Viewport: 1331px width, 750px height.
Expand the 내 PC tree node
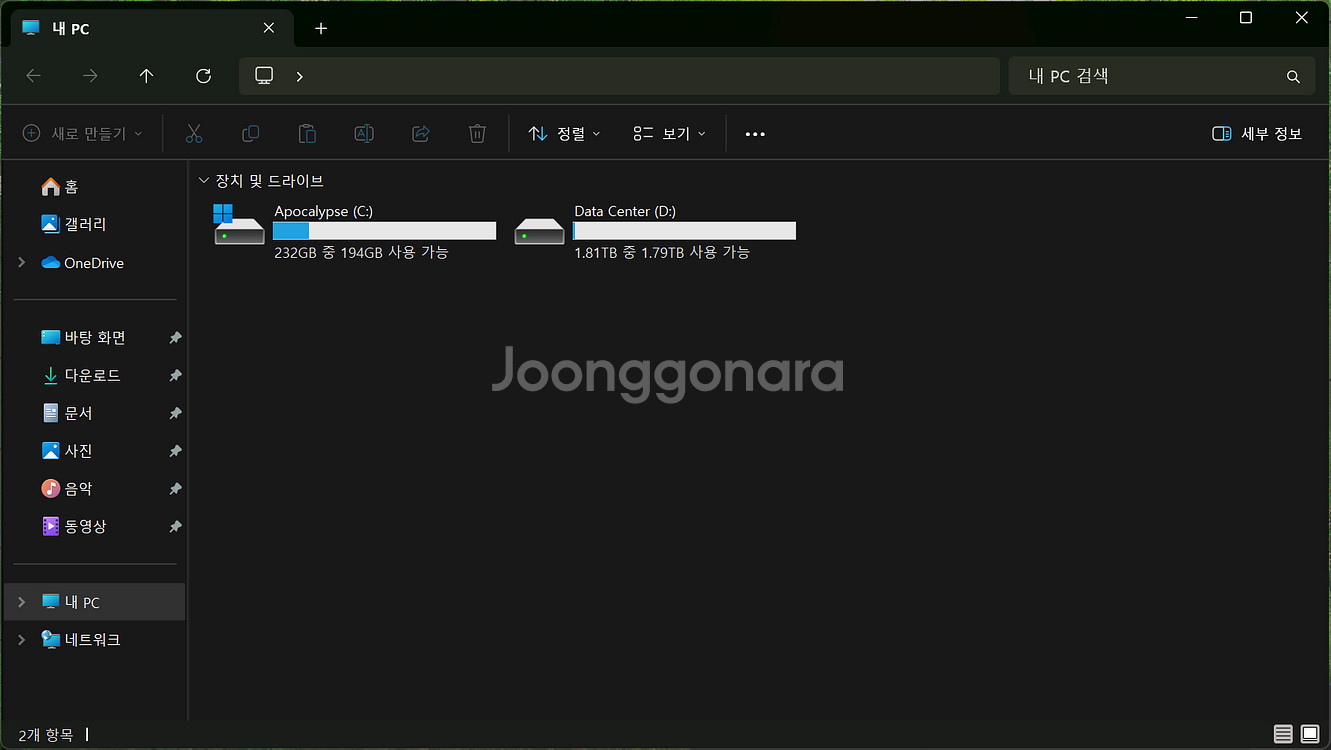[x=22, y=602]
